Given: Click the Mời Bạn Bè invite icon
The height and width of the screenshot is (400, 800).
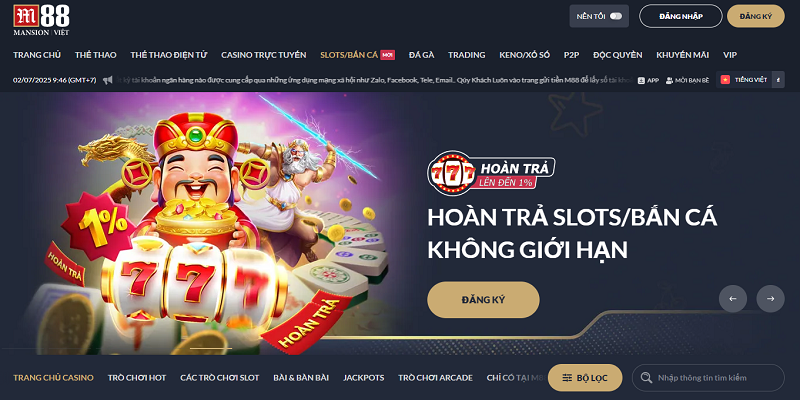Looking at the screenshot, I should (x=669, y=80).
